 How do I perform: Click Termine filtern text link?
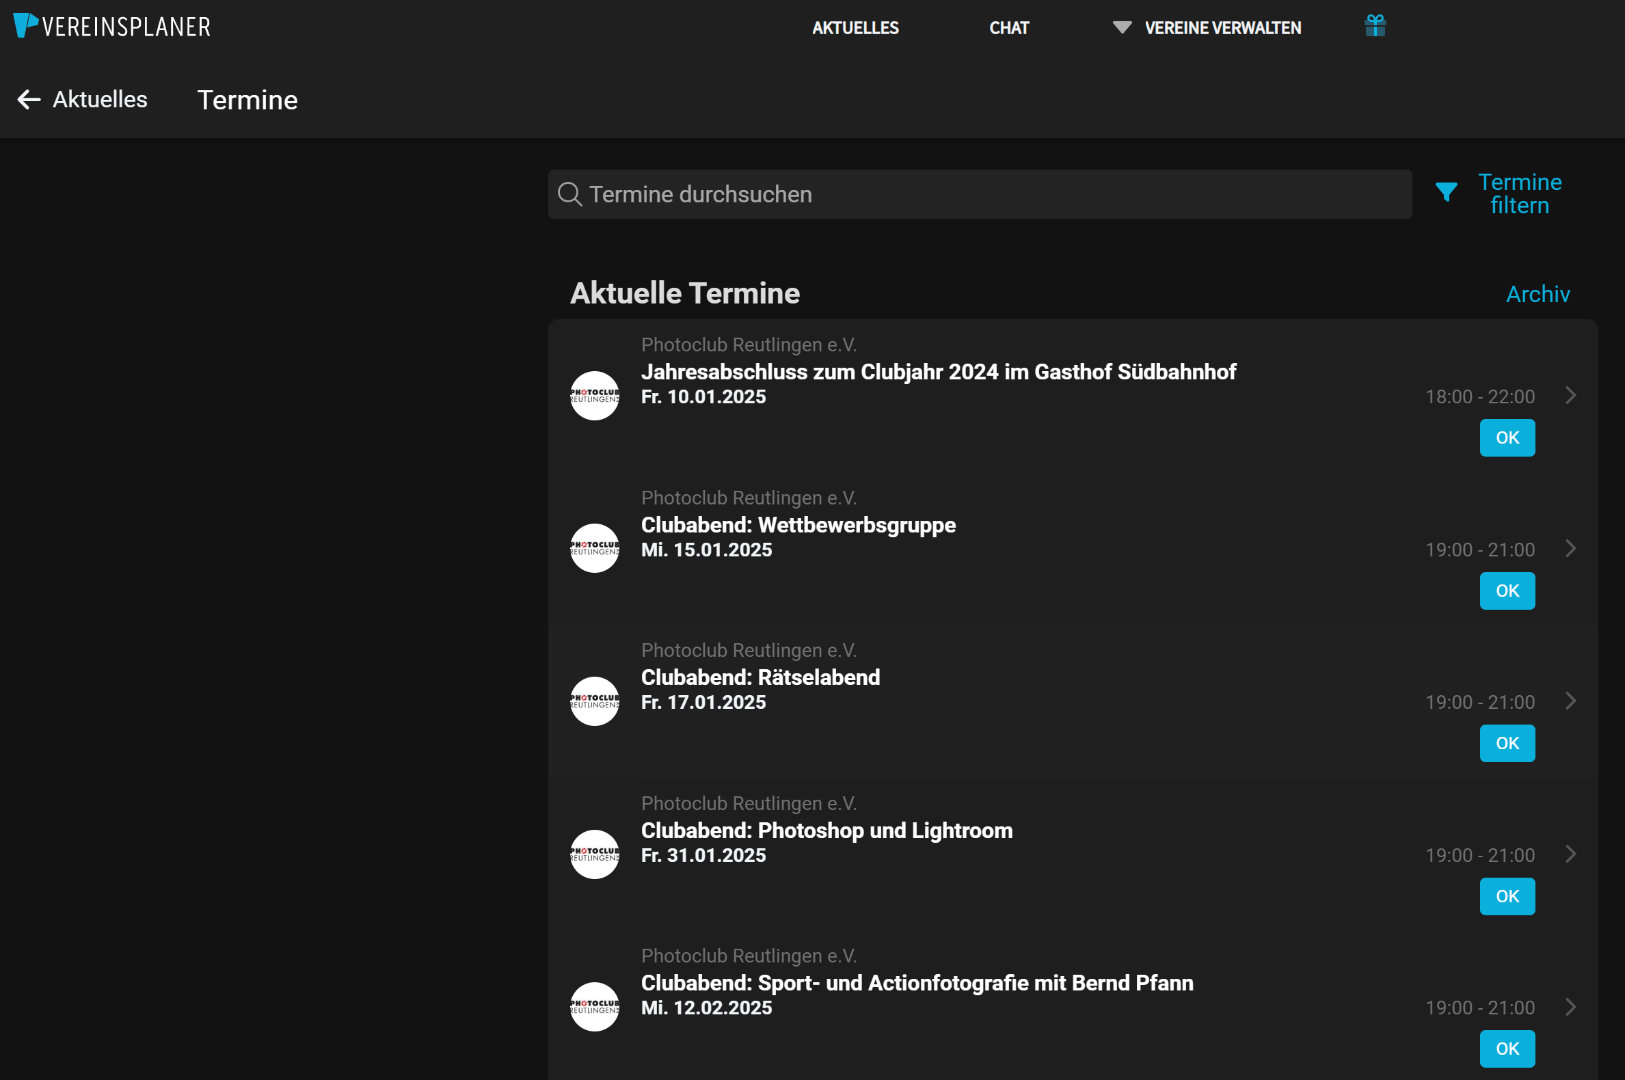tap(1519, 193)
